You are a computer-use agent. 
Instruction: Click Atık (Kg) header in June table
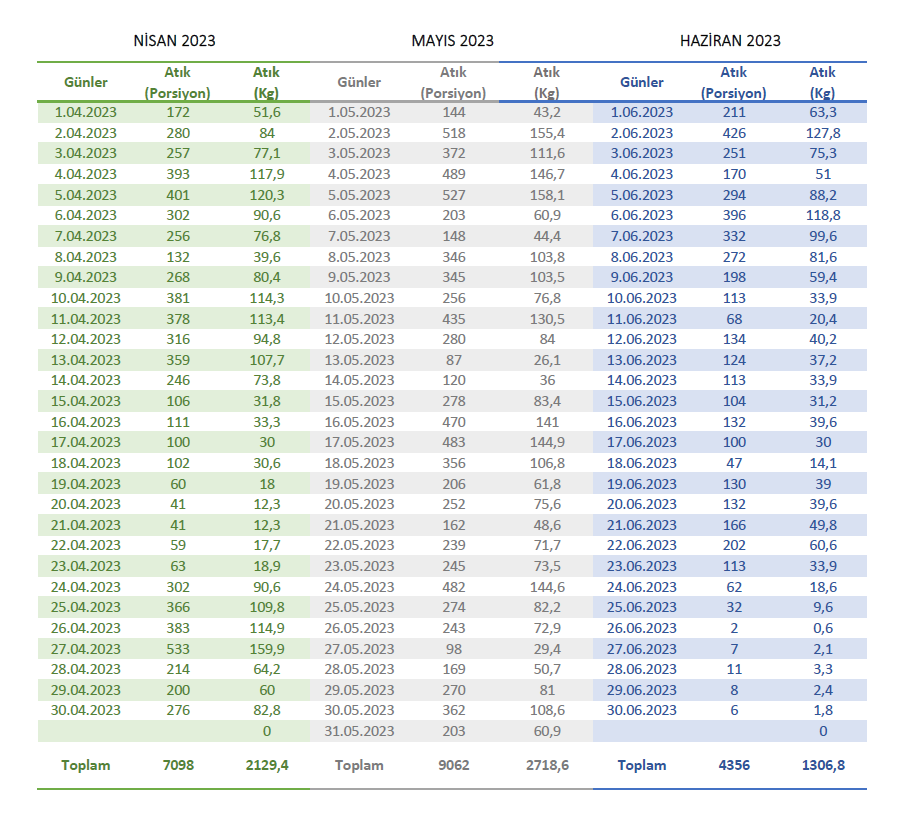point(822,82)
